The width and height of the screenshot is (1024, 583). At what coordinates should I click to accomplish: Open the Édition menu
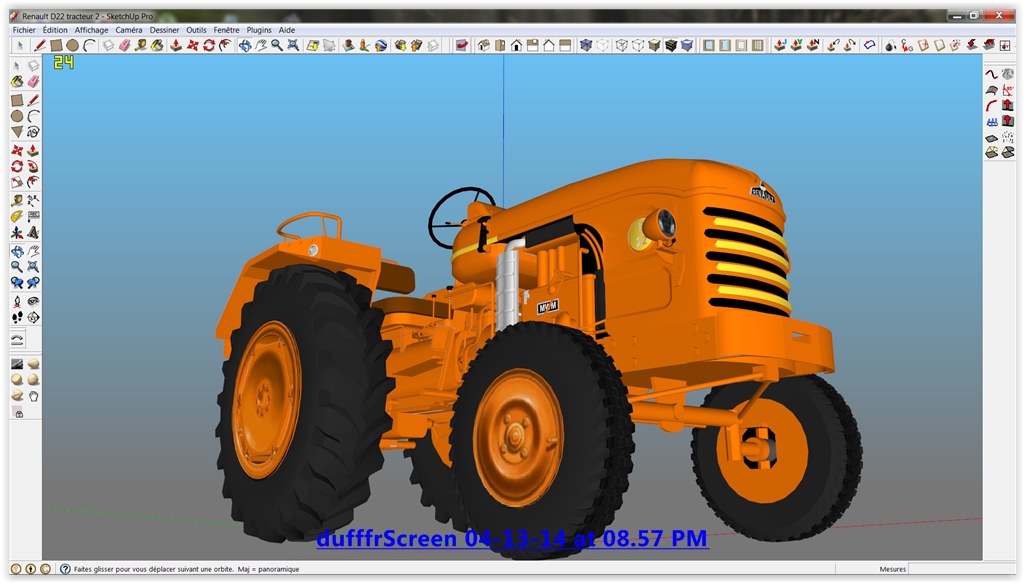pyautogui.click(x=55, y=30)
